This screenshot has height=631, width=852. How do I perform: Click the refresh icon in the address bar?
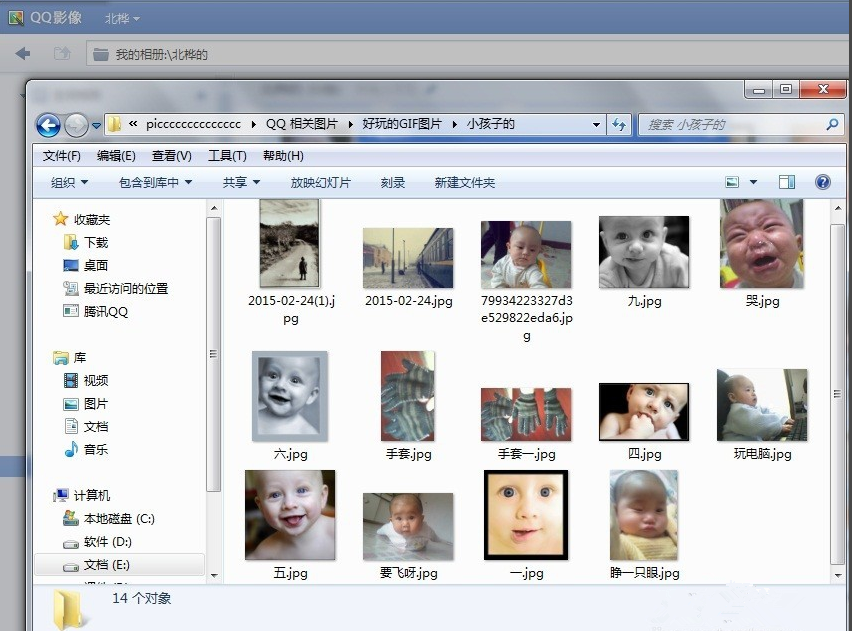pos(619,125)
